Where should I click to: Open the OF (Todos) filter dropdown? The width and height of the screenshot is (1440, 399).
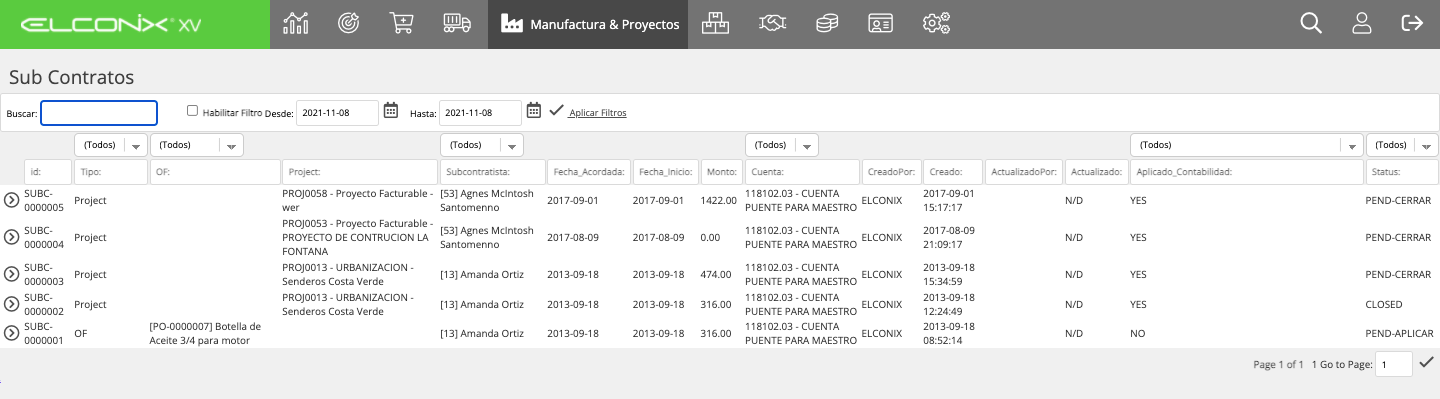(x=197, y=146)
